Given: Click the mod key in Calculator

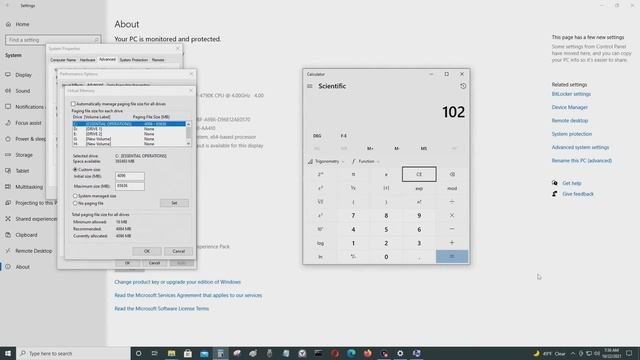Looking at the screenshot, I should point(452,188).
